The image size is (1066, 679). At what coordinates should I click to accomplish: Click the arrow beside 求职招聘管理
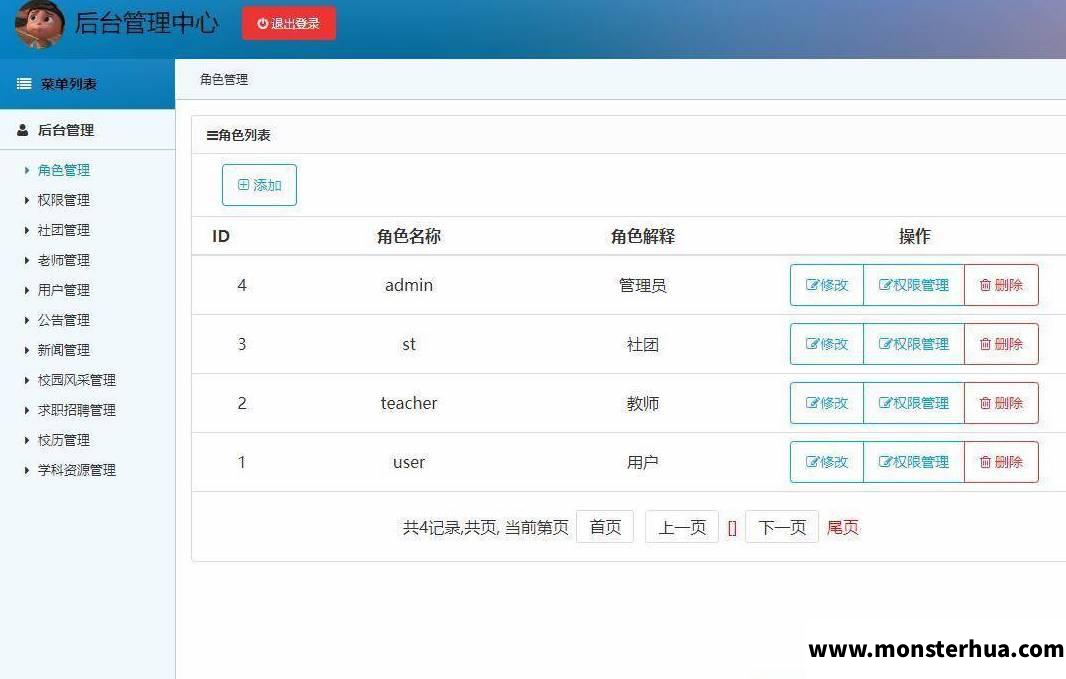(27, 410)
